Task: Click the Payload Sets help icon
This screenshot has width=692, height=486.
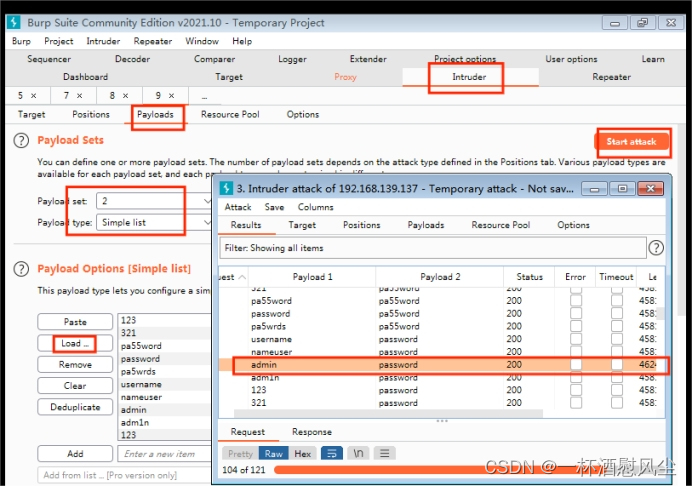Action: pos(21,141)
